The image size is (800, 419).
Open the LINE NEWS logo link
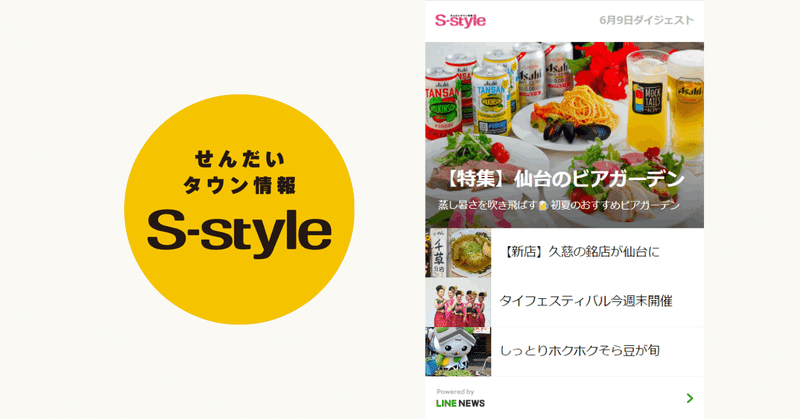460,403
